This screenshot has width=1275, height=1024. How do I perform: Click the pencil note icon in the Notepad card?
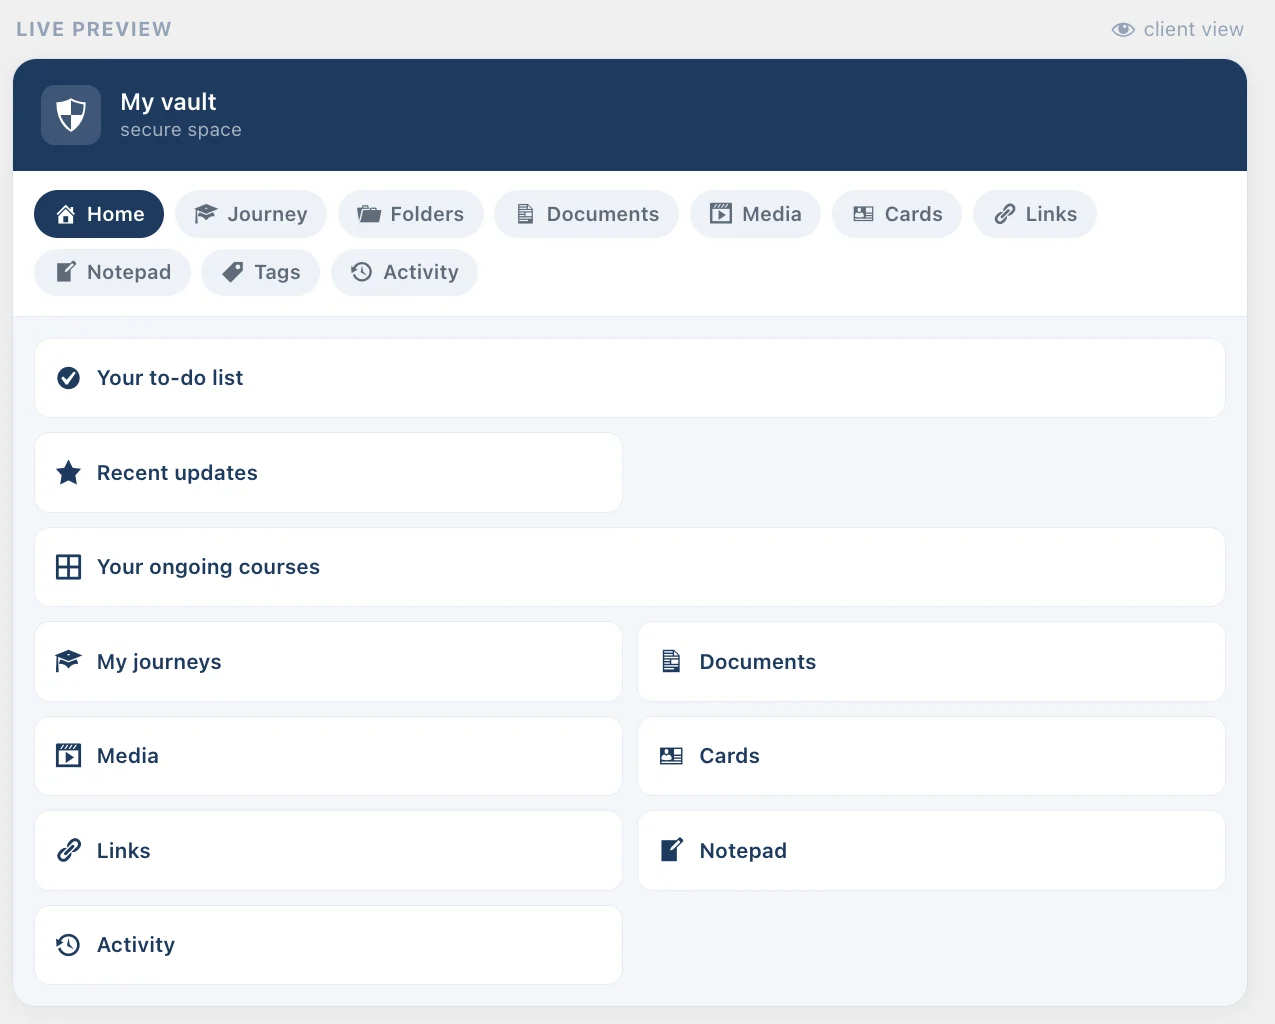[672, 850]
